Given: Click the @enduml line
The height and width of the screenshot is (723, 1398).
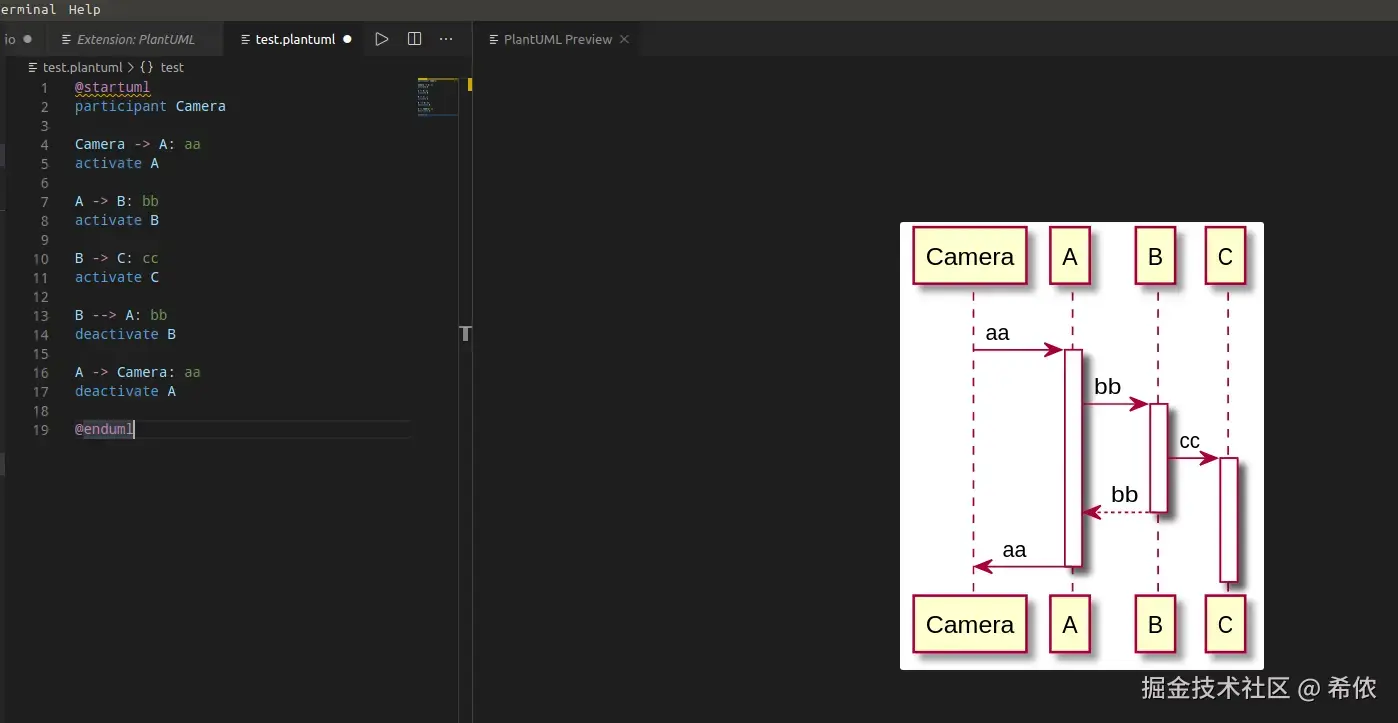Looking at the screenshot, I should click(x=104, y=429).
